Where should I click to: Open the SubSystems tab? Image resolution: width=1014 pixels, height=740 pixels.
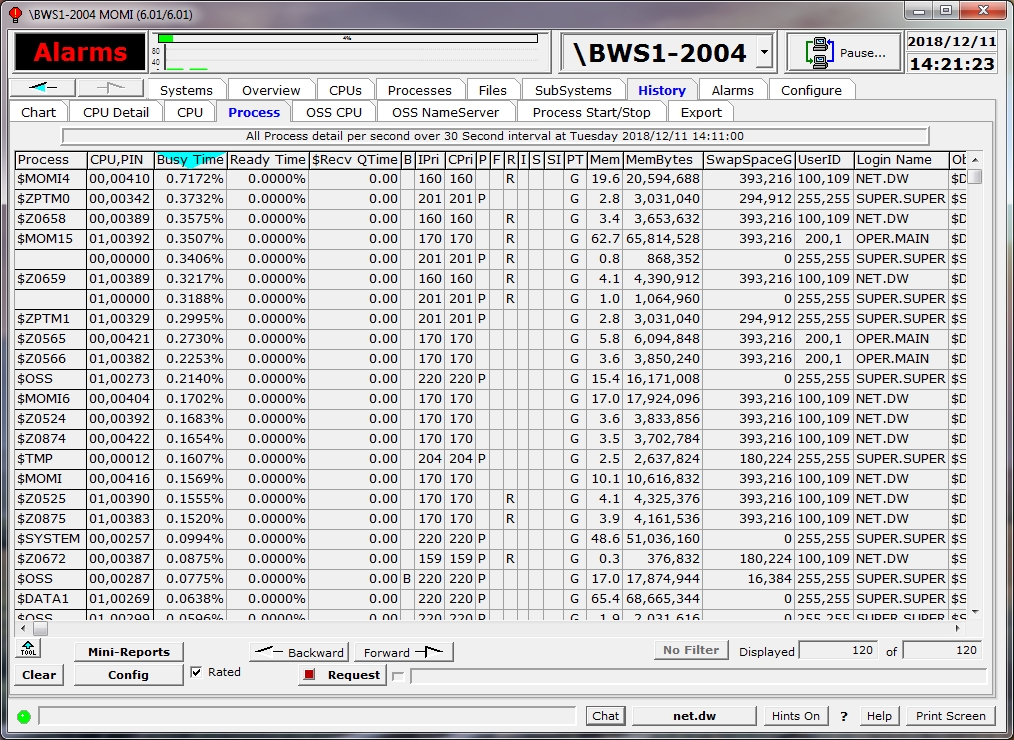573,90
